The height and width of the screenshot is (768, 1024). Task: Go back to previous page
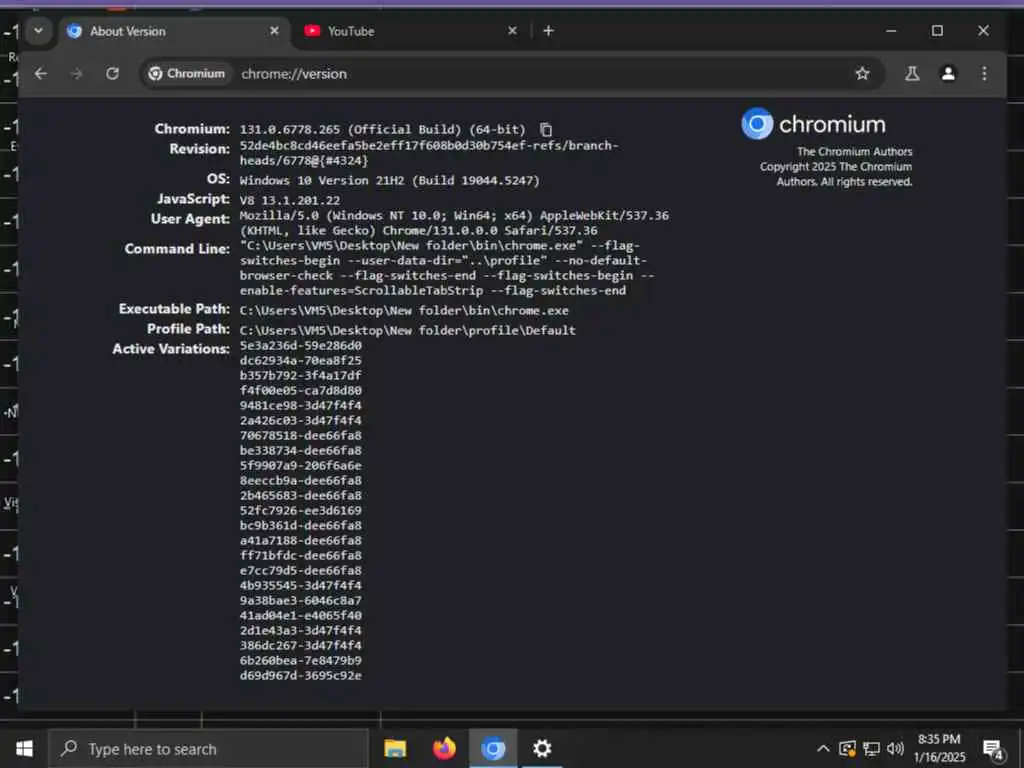(x=40, y=74)
